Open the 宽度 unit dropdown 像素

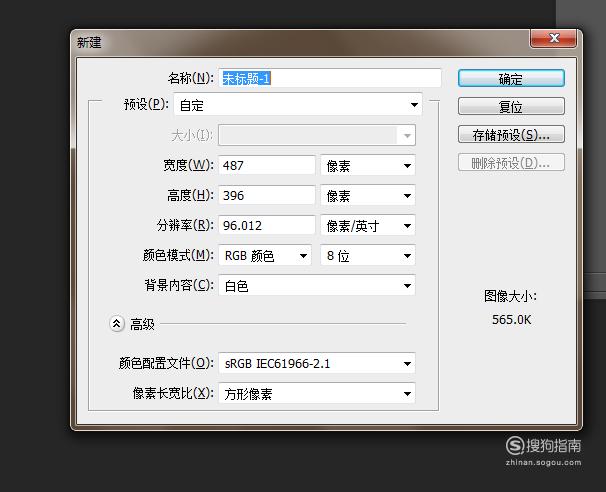coord(368,165)
